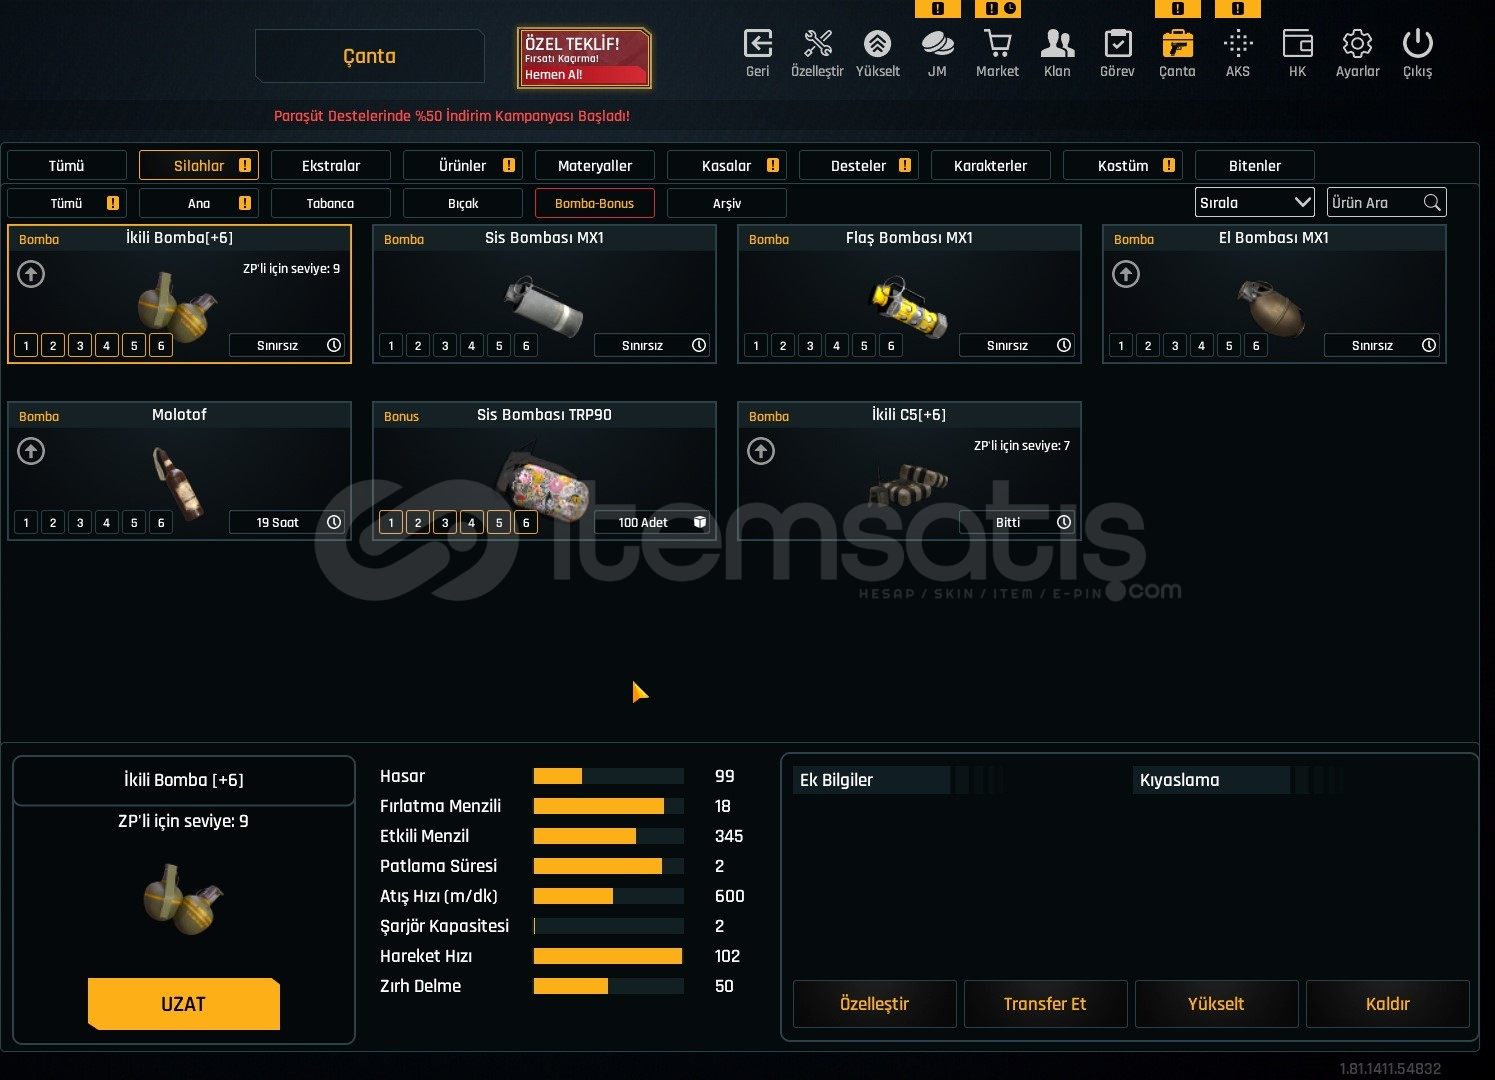Open the Yükselt upgrade icon in top bar
The height and width of the screenshot is (1080, 1495).
click(x=877, y=45)
